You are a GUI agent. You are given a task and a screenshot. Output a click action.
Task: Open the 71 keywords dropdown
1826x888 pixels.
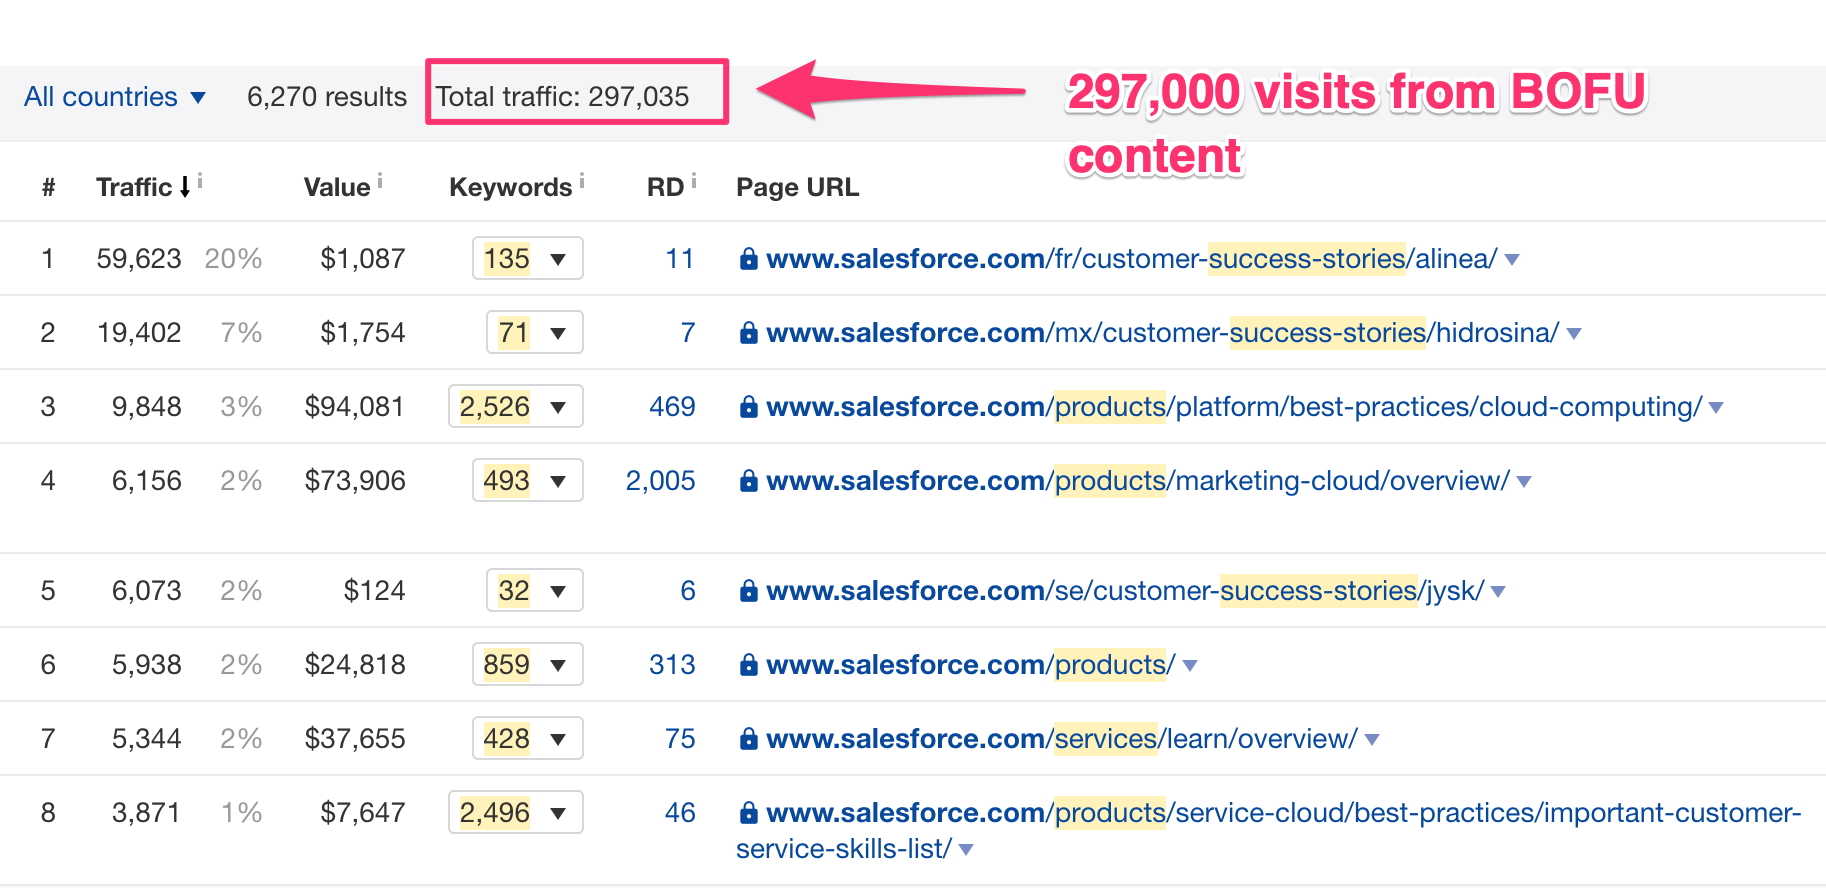click(x=534, y=333)
